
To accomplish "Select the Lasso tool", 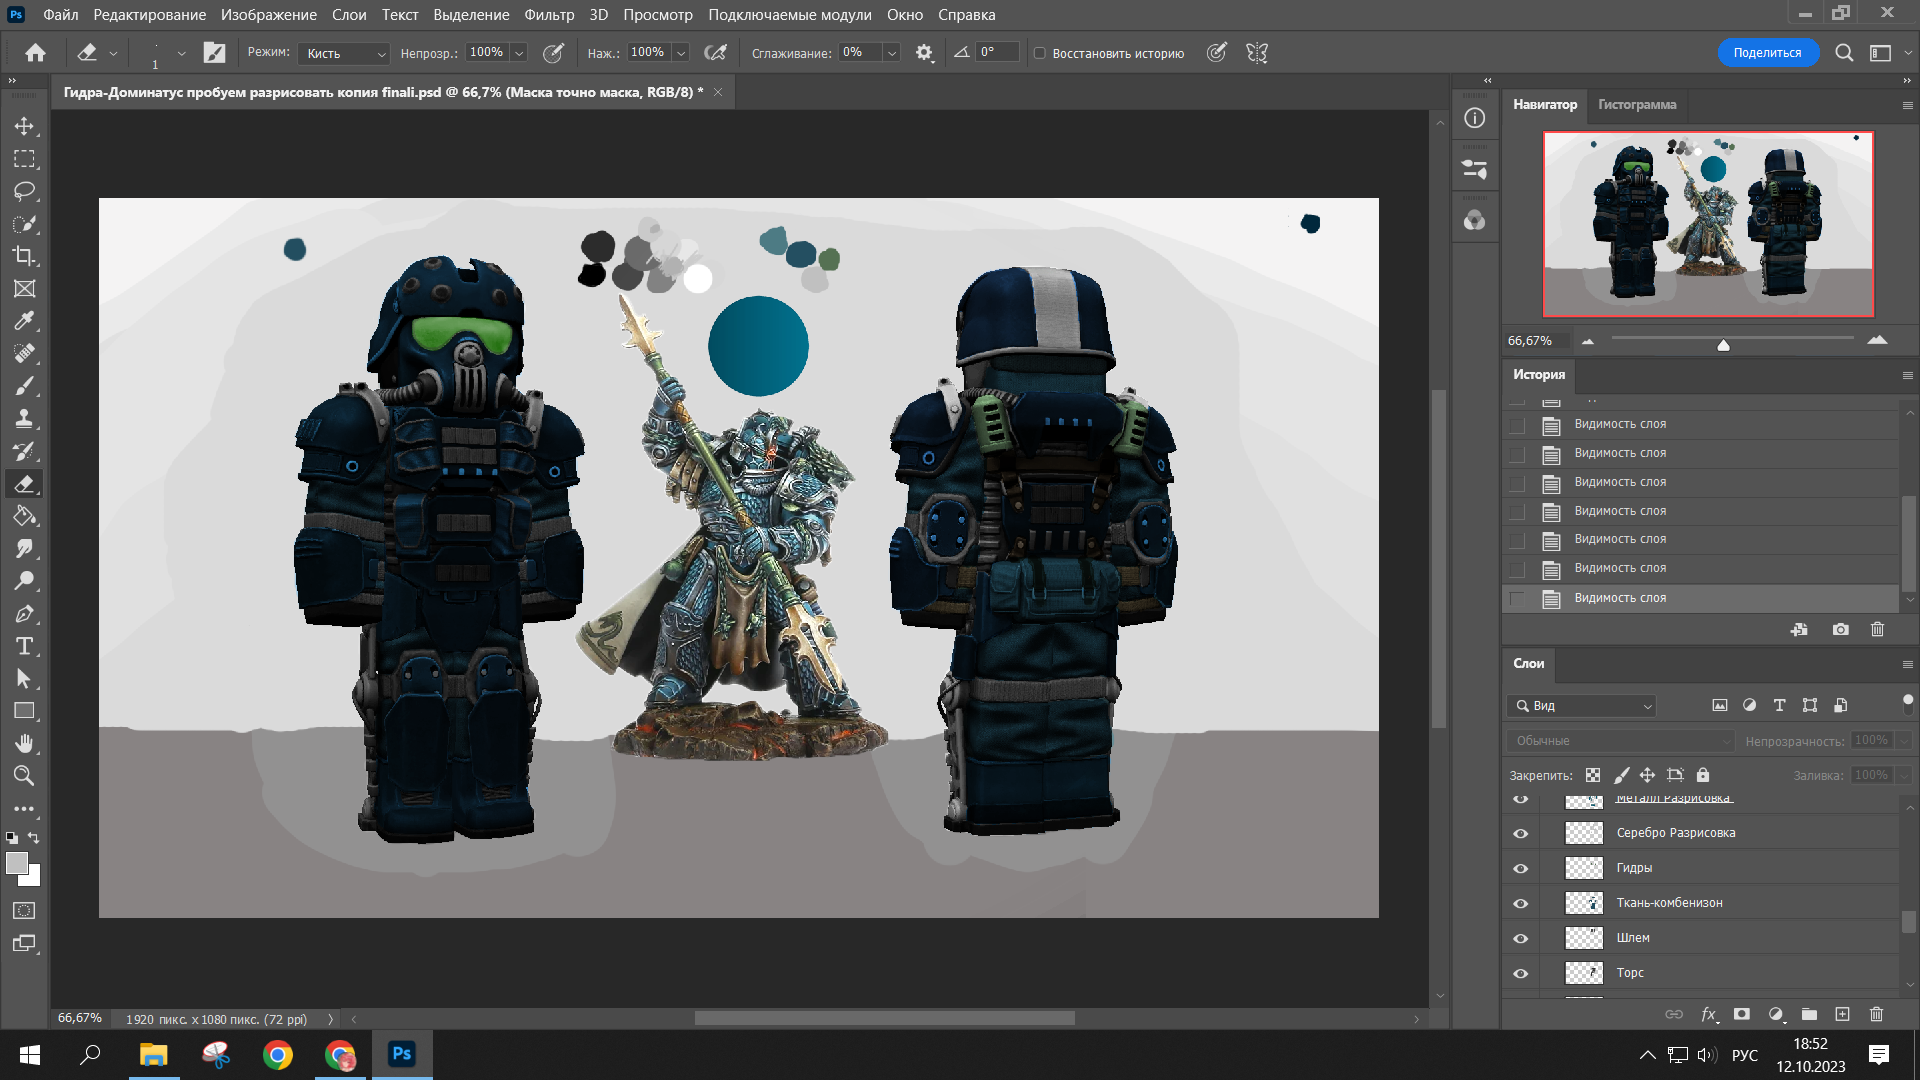I will click(24, 191).
